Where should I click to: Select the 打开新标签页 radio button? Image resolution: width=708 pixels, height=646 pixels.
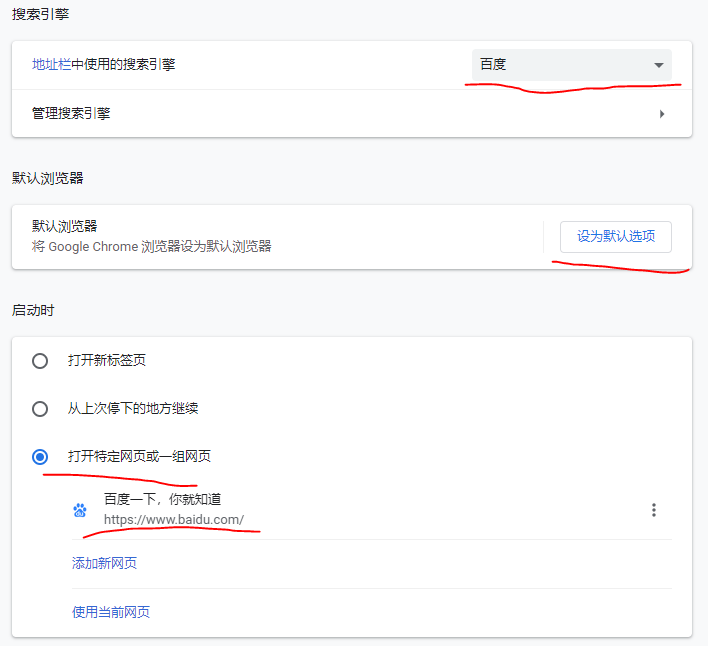(40, 361)
